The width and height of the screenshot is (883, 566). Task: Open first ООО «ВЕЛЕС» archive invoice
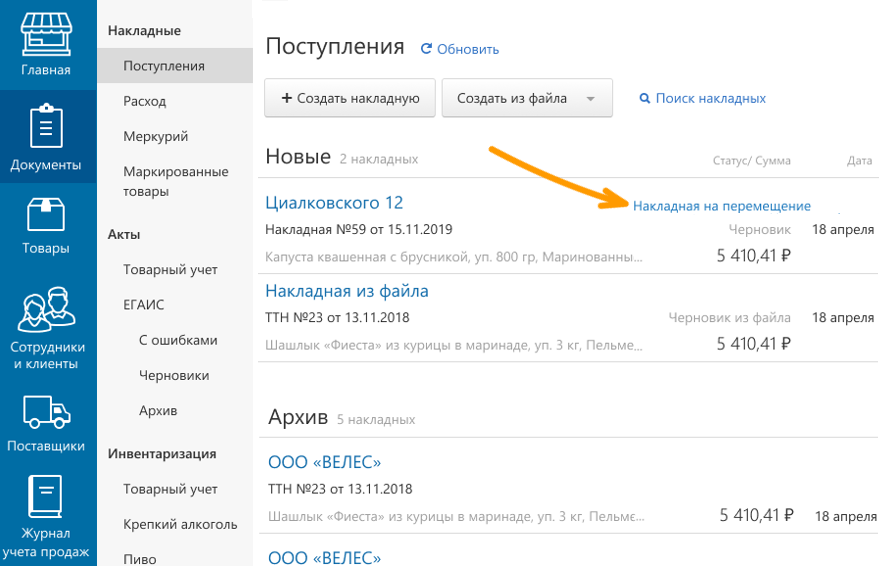(325, 462)
